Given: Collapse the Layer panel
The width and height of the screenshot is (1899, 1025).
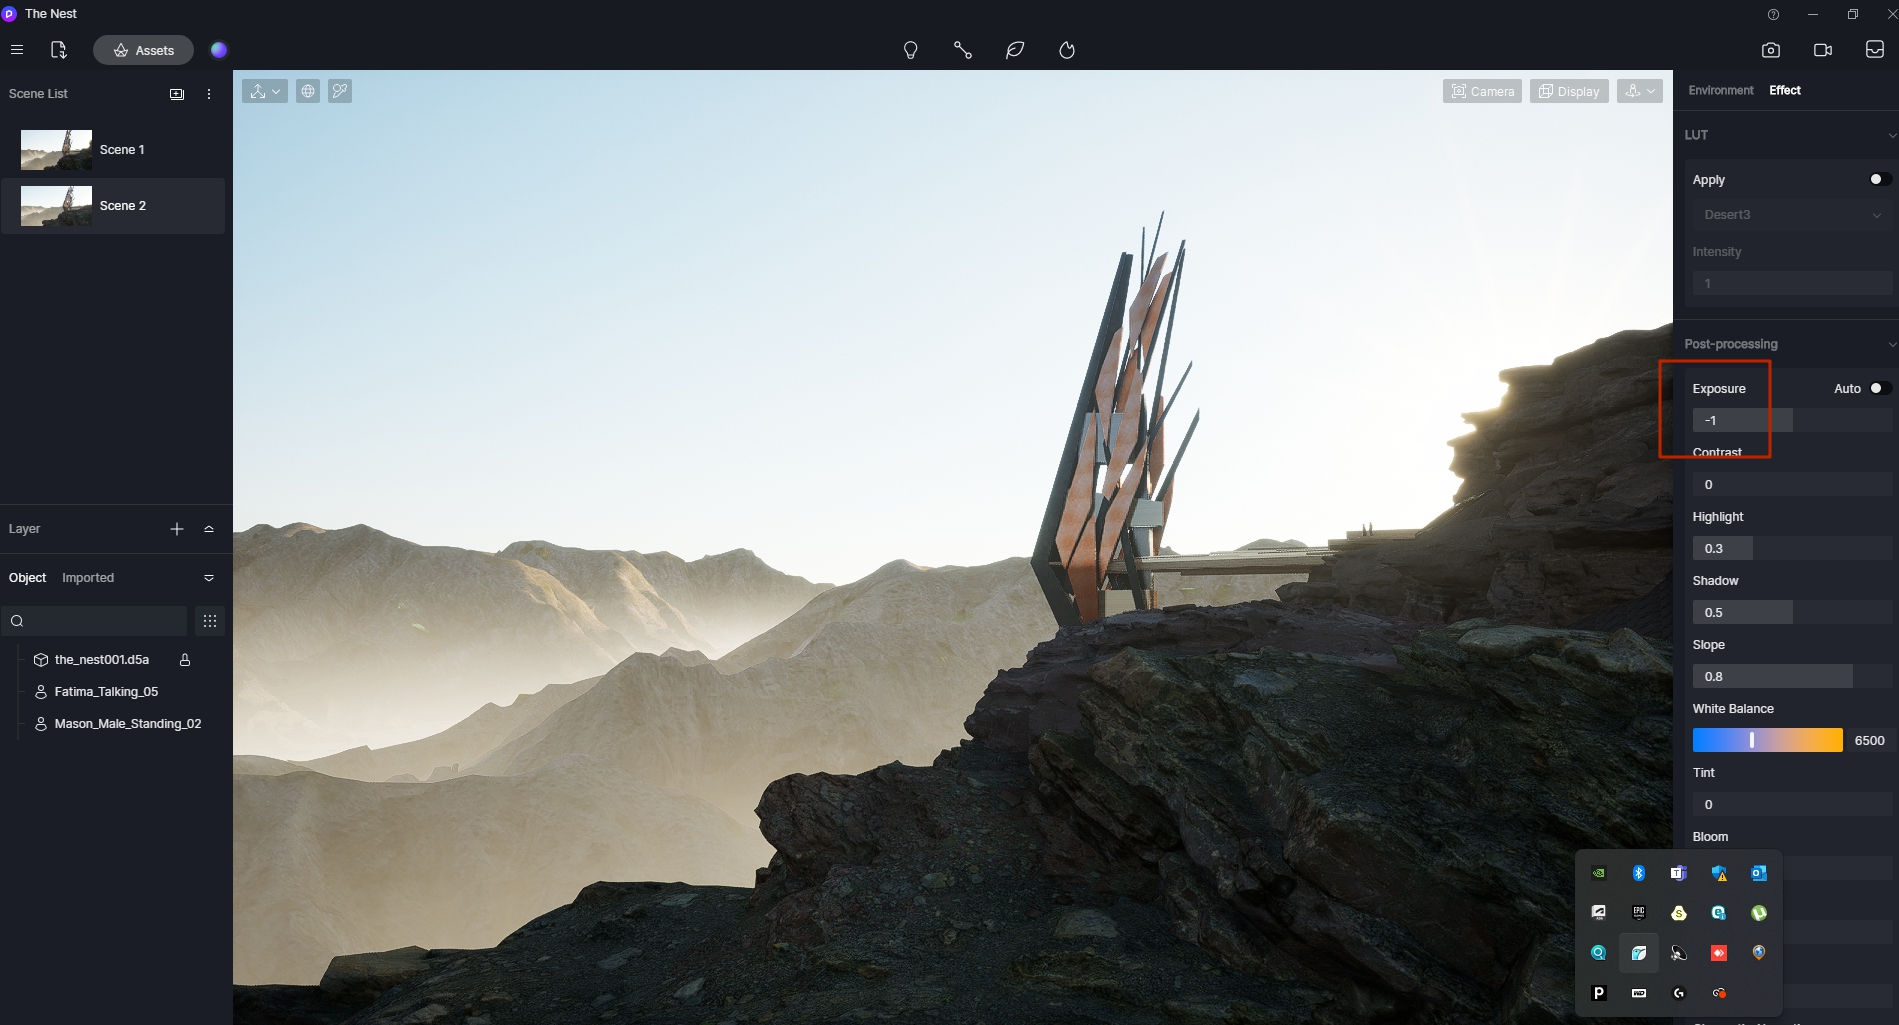Looking at the screenshot, I should coord(209,529).
